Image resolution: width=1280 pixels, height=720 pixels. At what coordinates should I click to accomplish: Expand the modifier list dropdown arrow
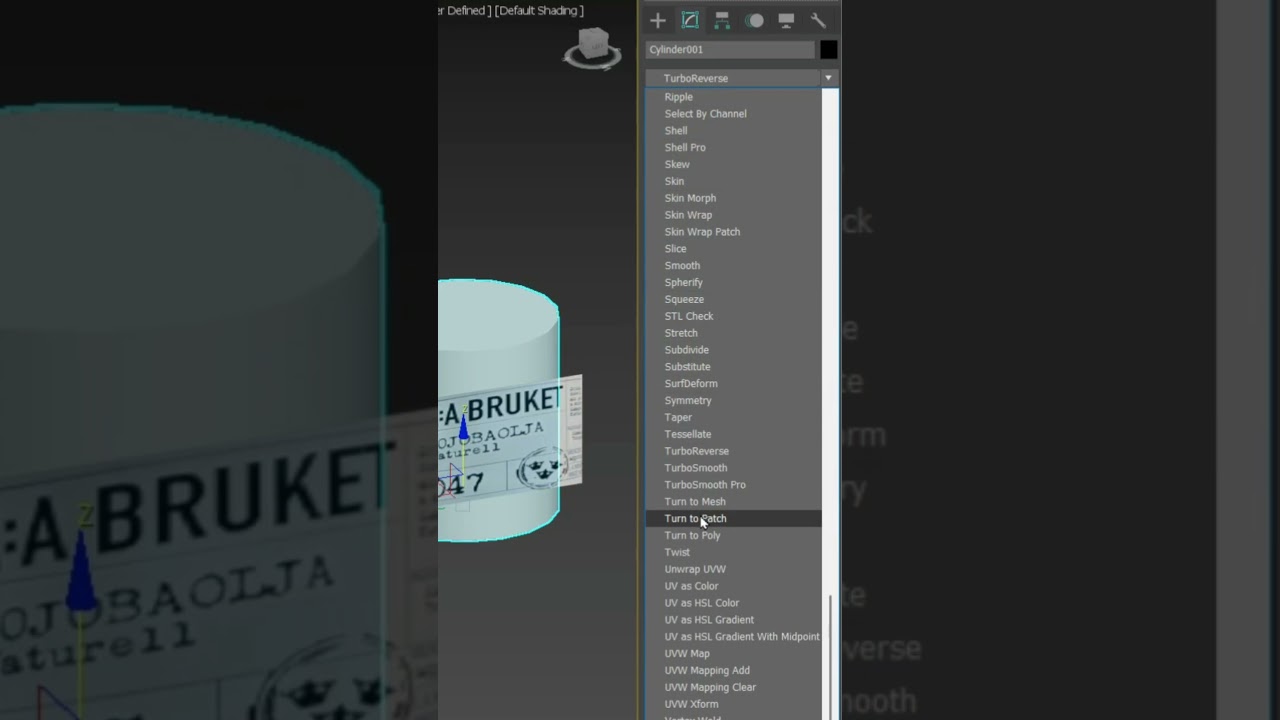(828, 78)
